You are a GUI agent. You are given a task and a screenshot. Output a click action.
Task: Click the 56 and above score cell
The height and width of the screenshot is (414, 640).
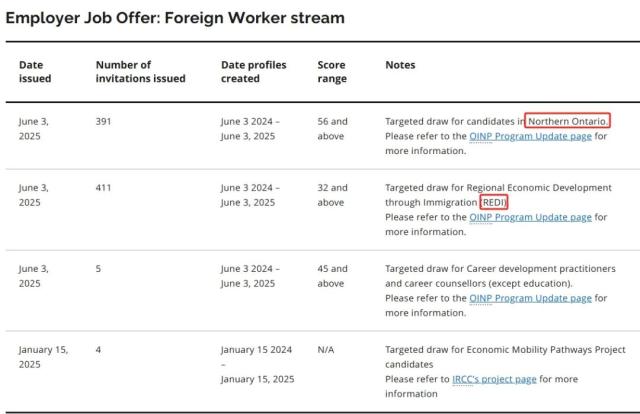point(333,128)
